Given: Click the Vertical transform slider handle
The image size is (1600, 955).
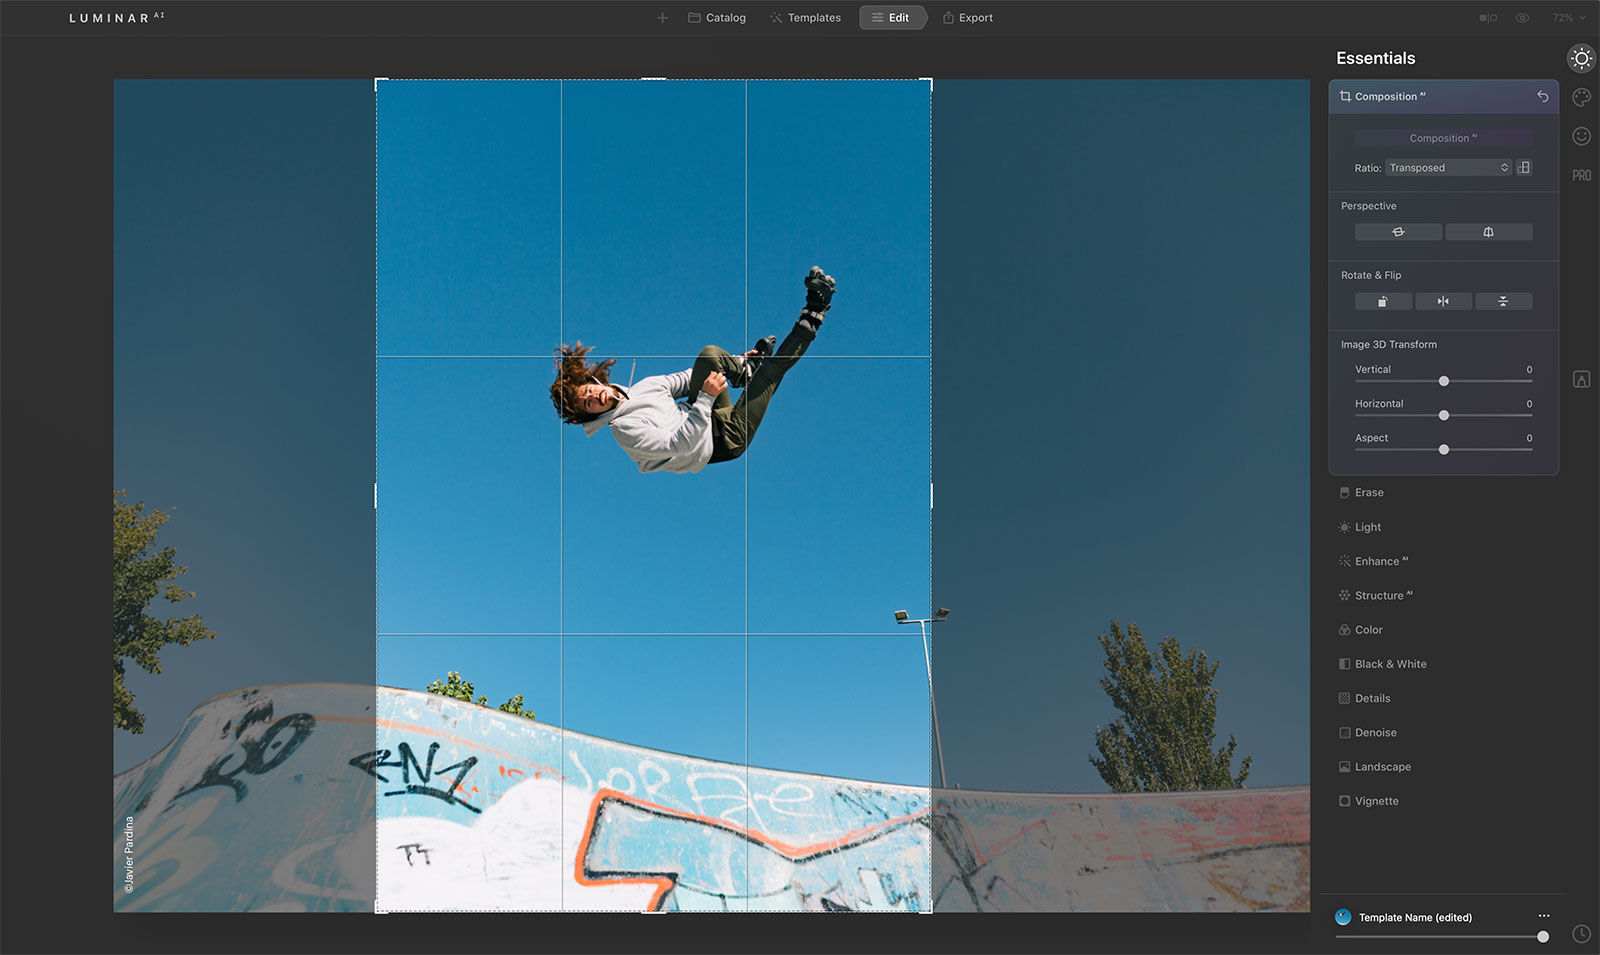Looking at the screenshot, I should point(1443,381).
